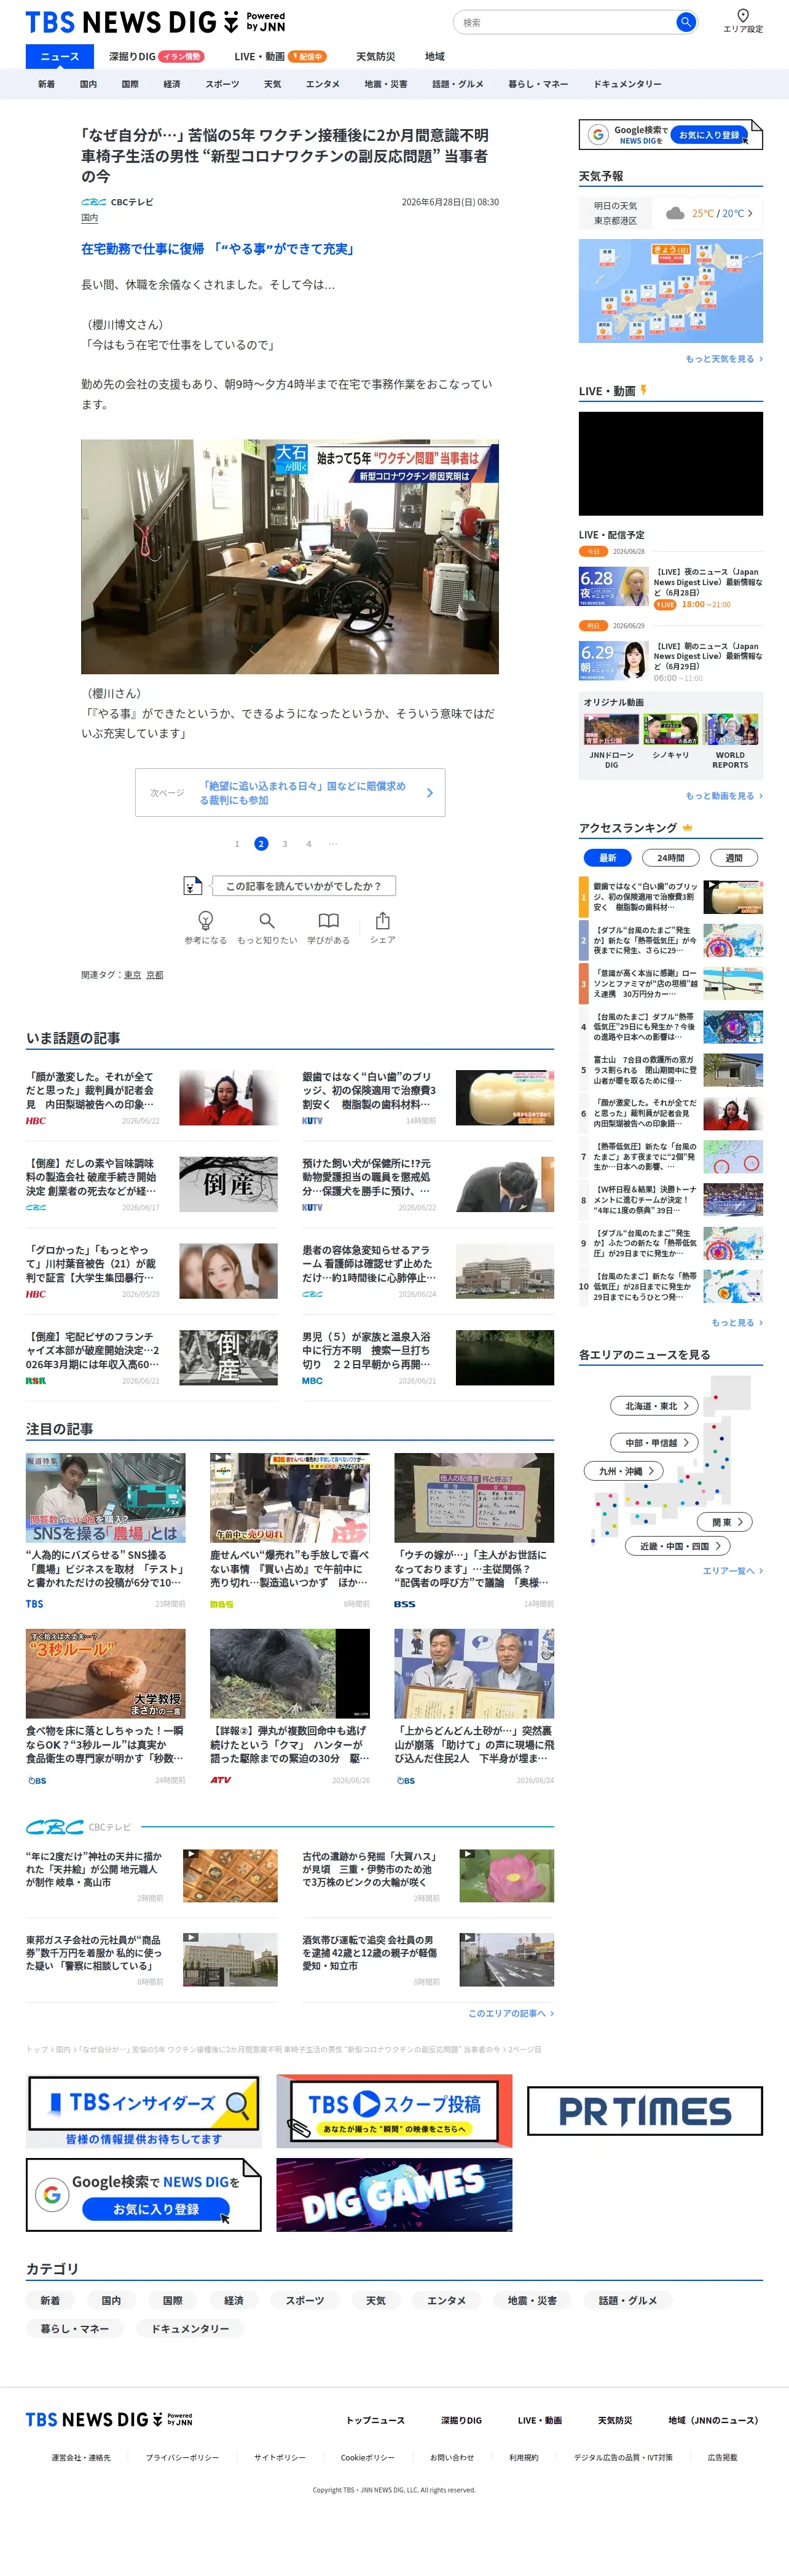Select the 24時間 ranking filter
The width and height of the screenshot is (789, 2576).
pos(671,858)
